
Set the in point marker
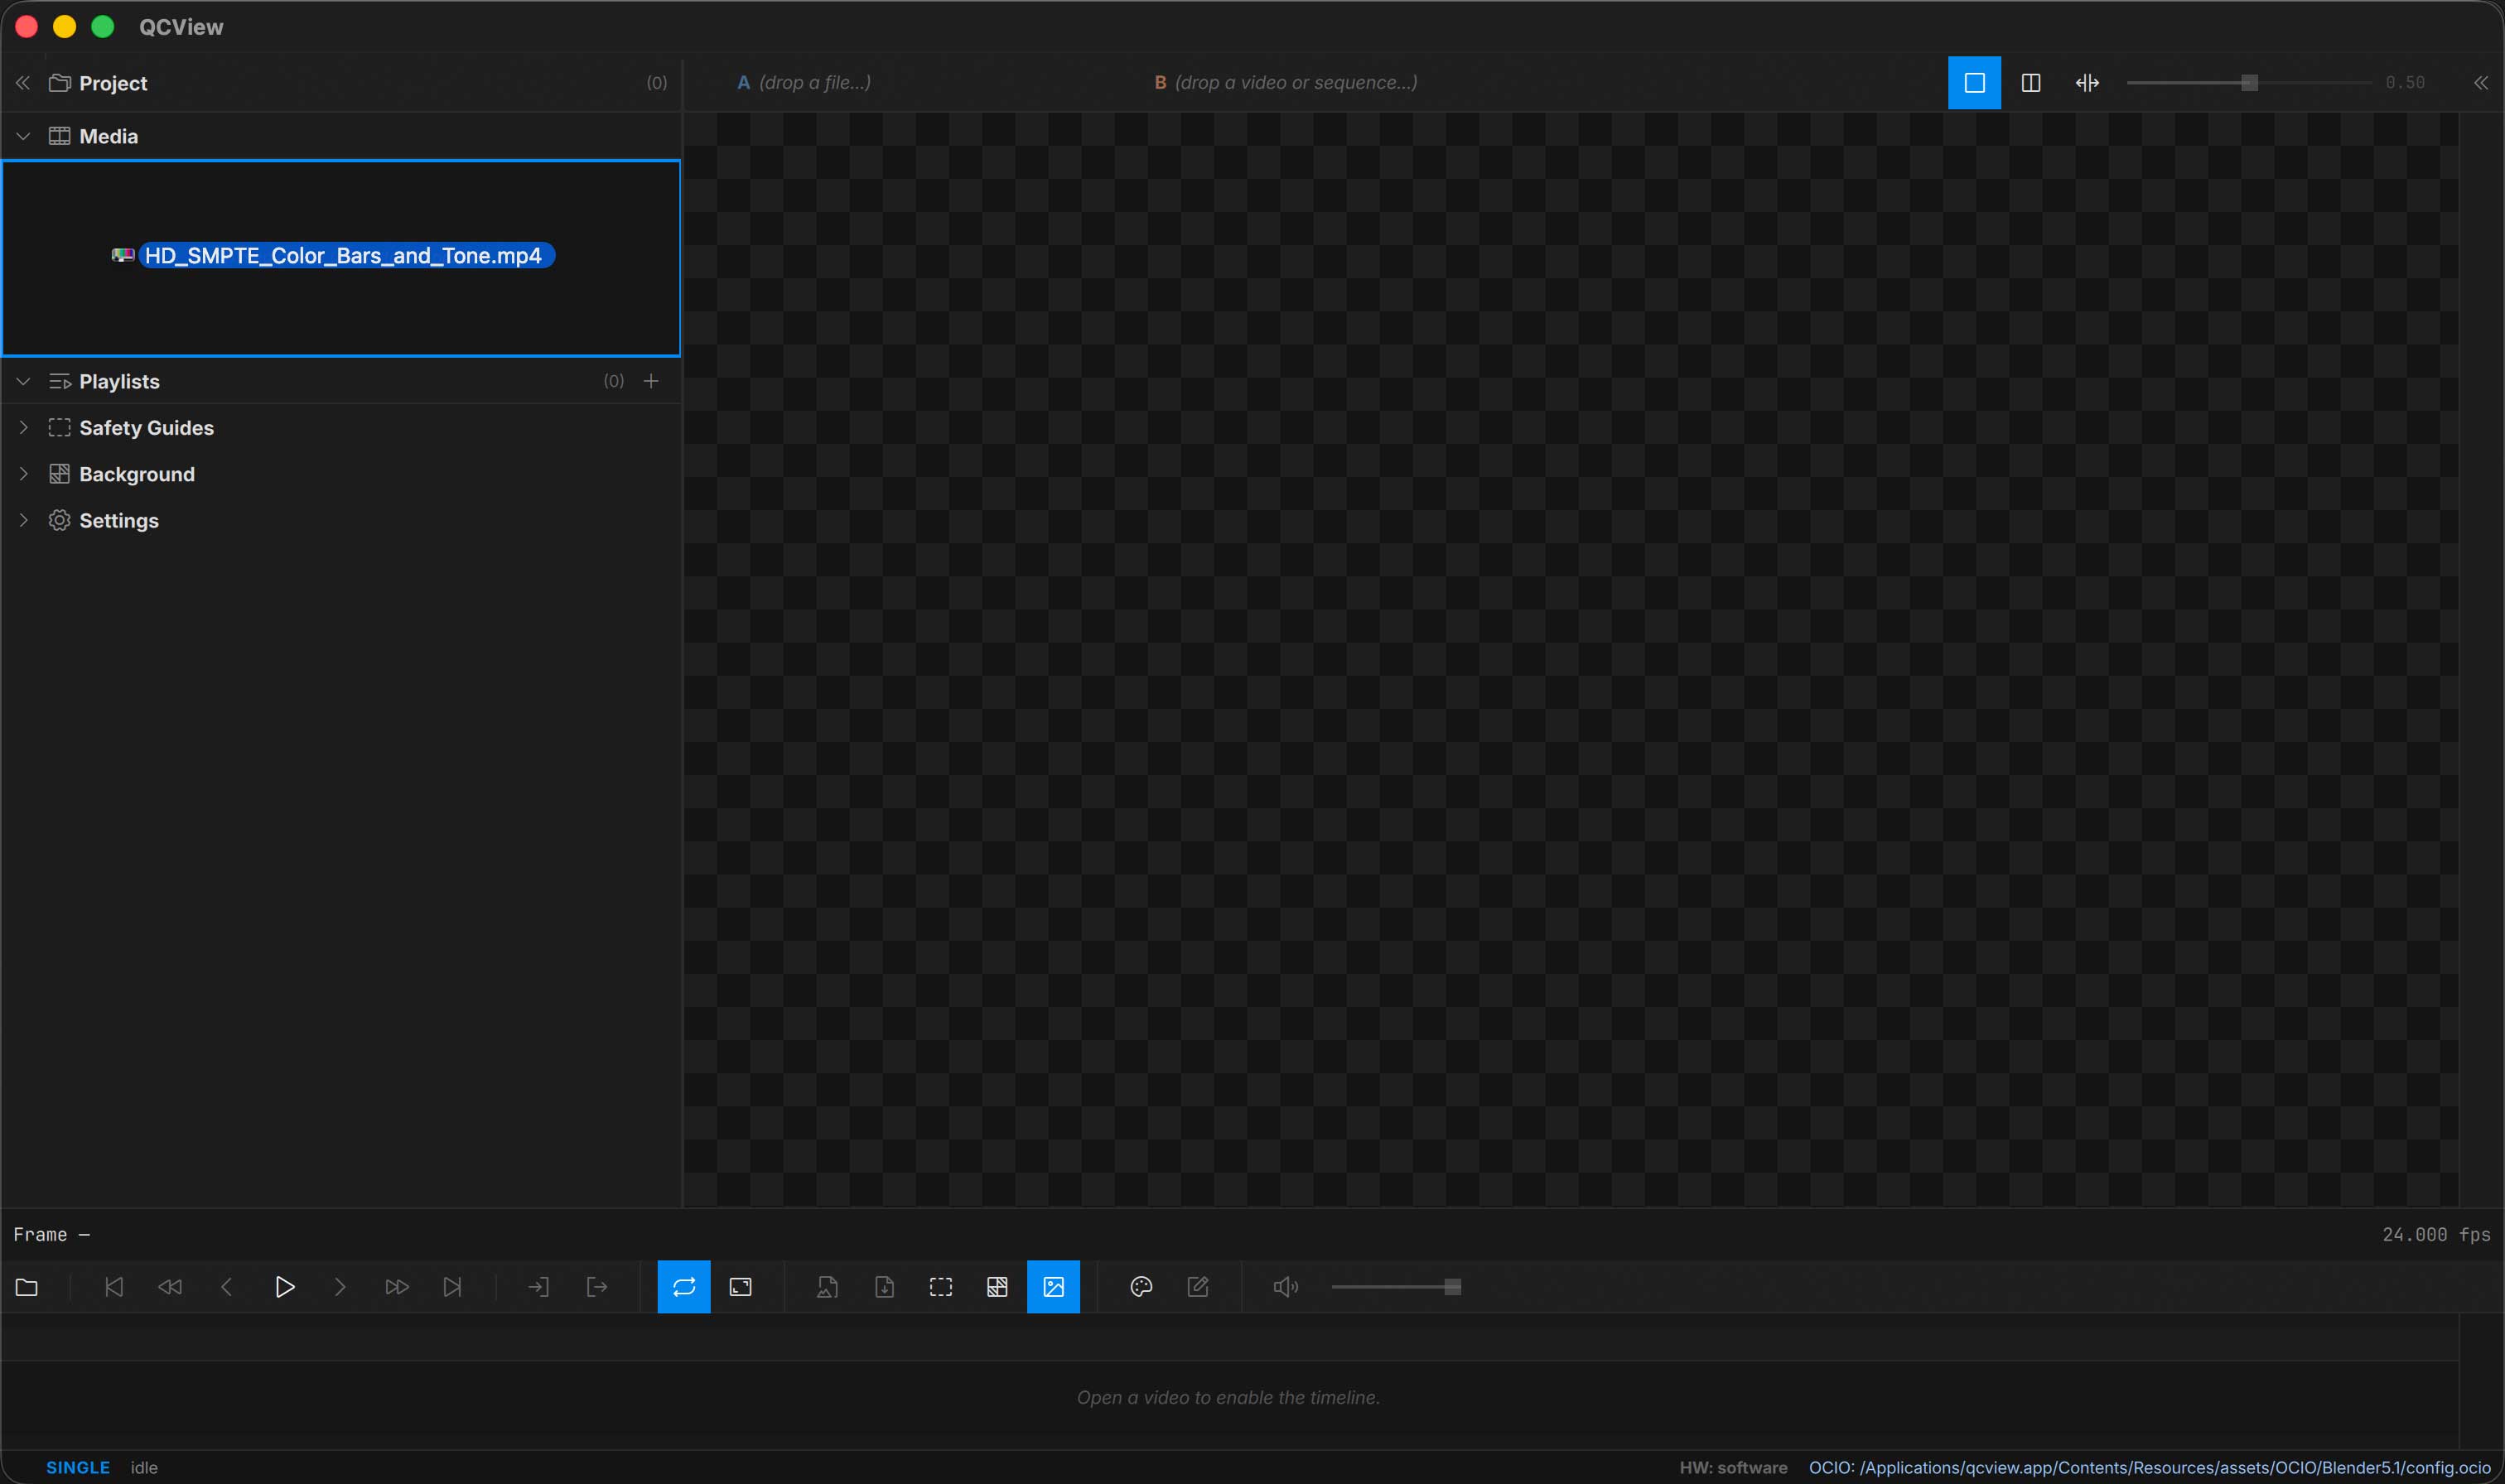539,1287
